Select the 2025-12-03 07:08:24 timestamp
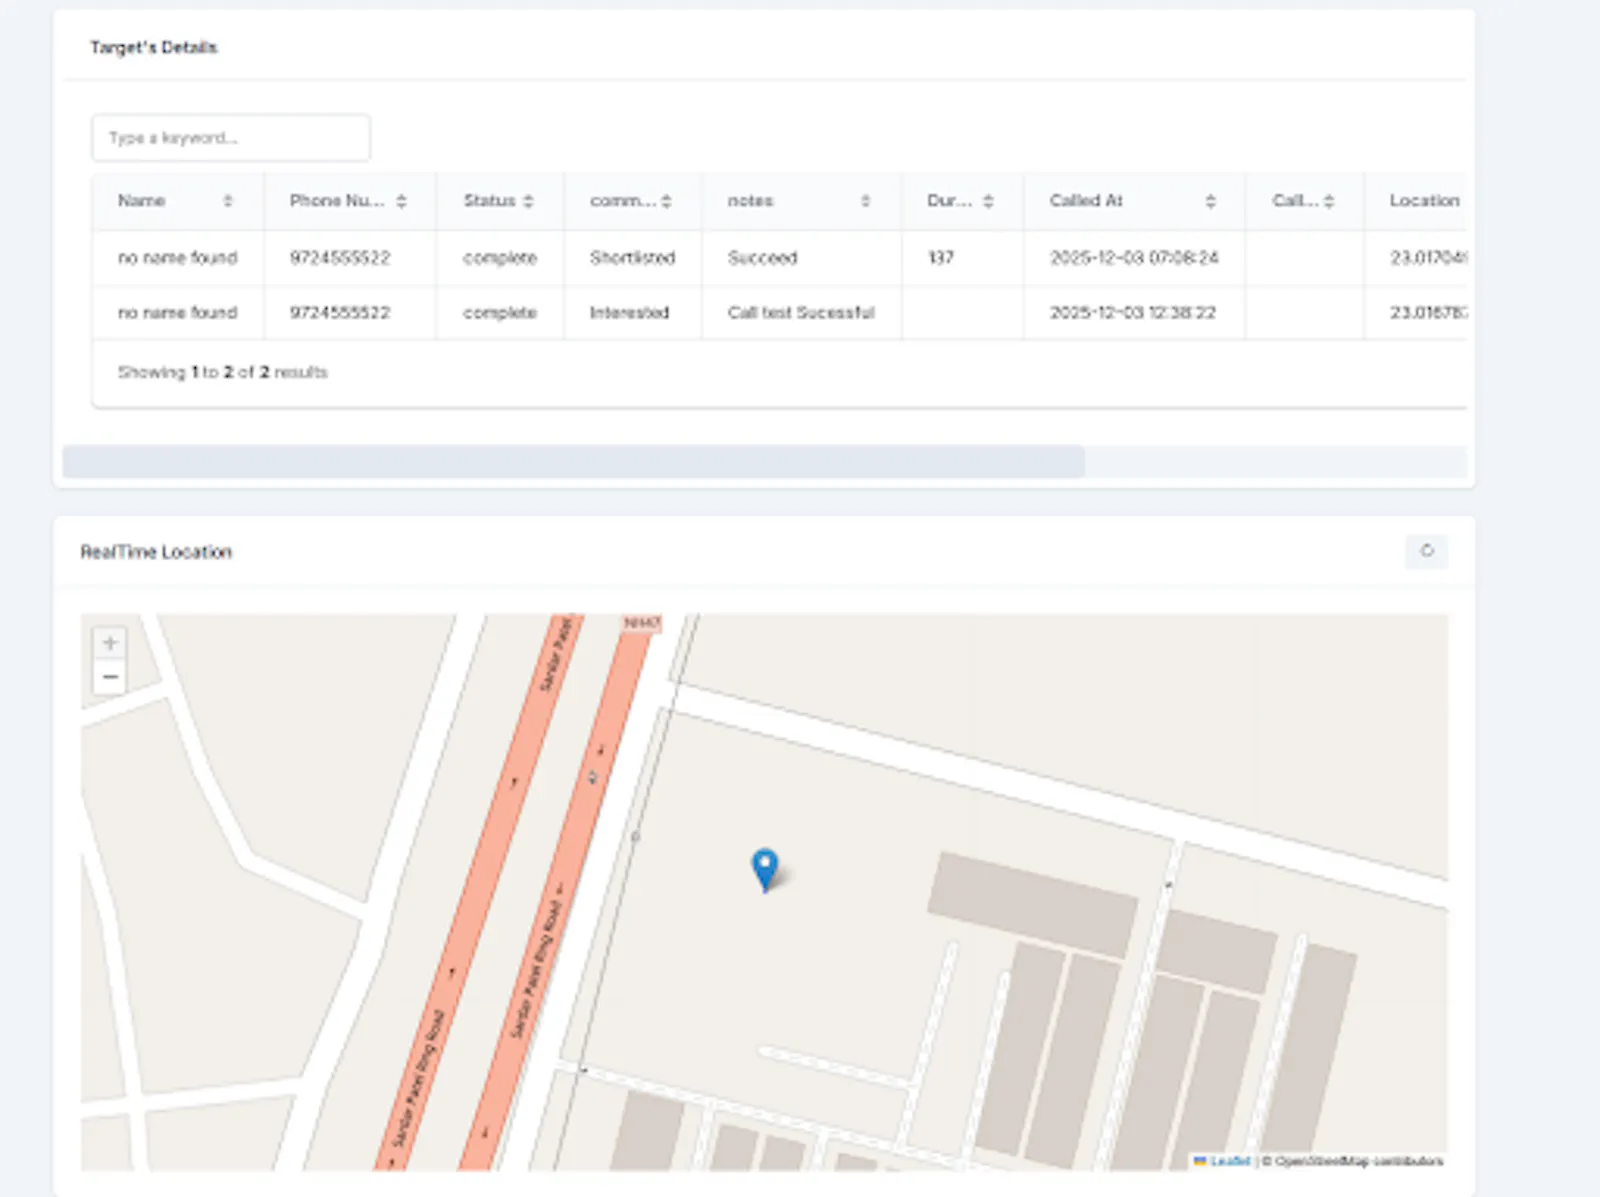 (x=1134, y=258)
